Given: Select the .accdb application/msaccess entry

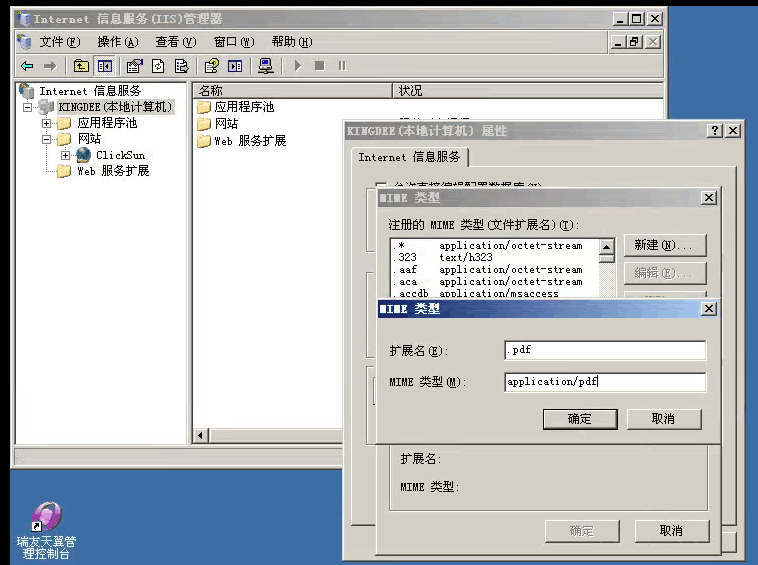Looking at the screenshot, I should 494,293.
